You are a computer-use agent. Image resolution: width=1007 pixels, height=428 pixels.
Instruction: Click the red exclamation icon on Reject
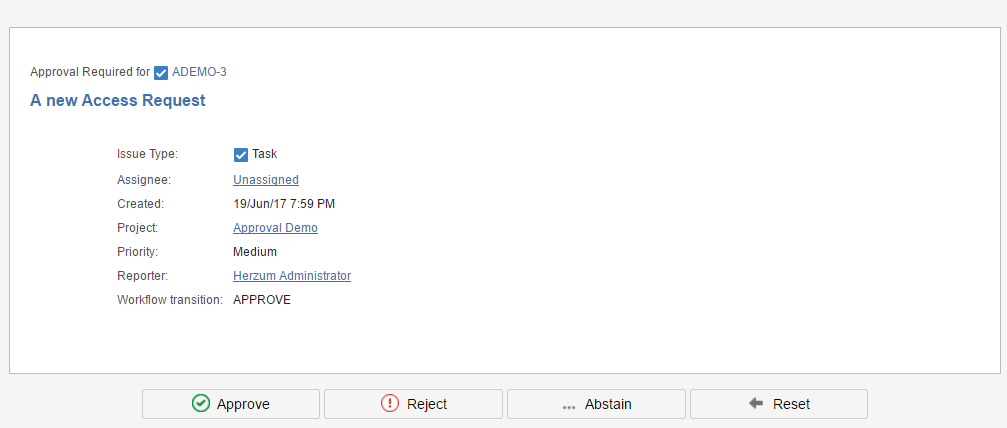390,404
